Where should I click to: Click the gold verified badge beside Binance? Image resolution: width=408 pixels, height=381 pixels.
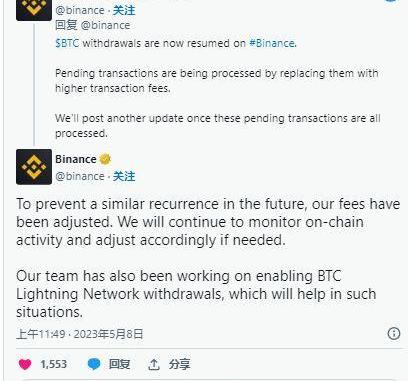click(x=105, y=159)
